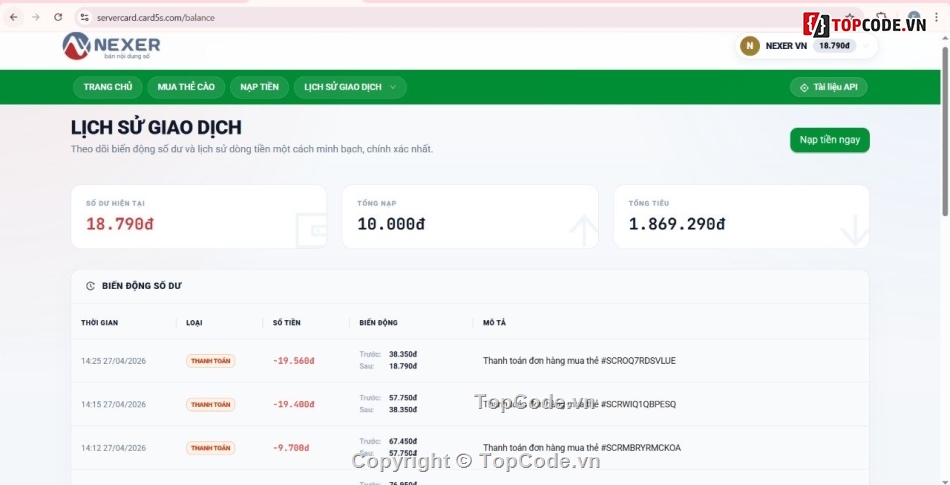The height and width of the screenshot is (485, 950).
Task: Click order description #SCRMBRYRMCKOA
Action: (582, 448)
